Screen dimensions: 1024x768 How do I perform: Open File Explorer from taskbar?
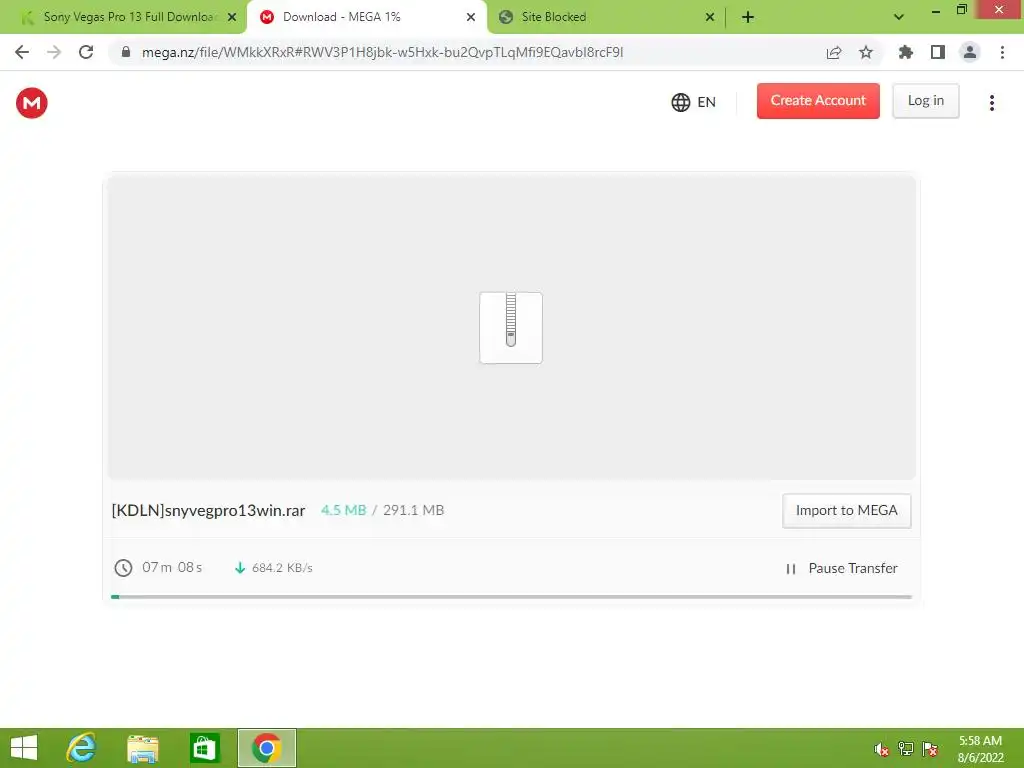pyautogui.click(x=142, y=748)
